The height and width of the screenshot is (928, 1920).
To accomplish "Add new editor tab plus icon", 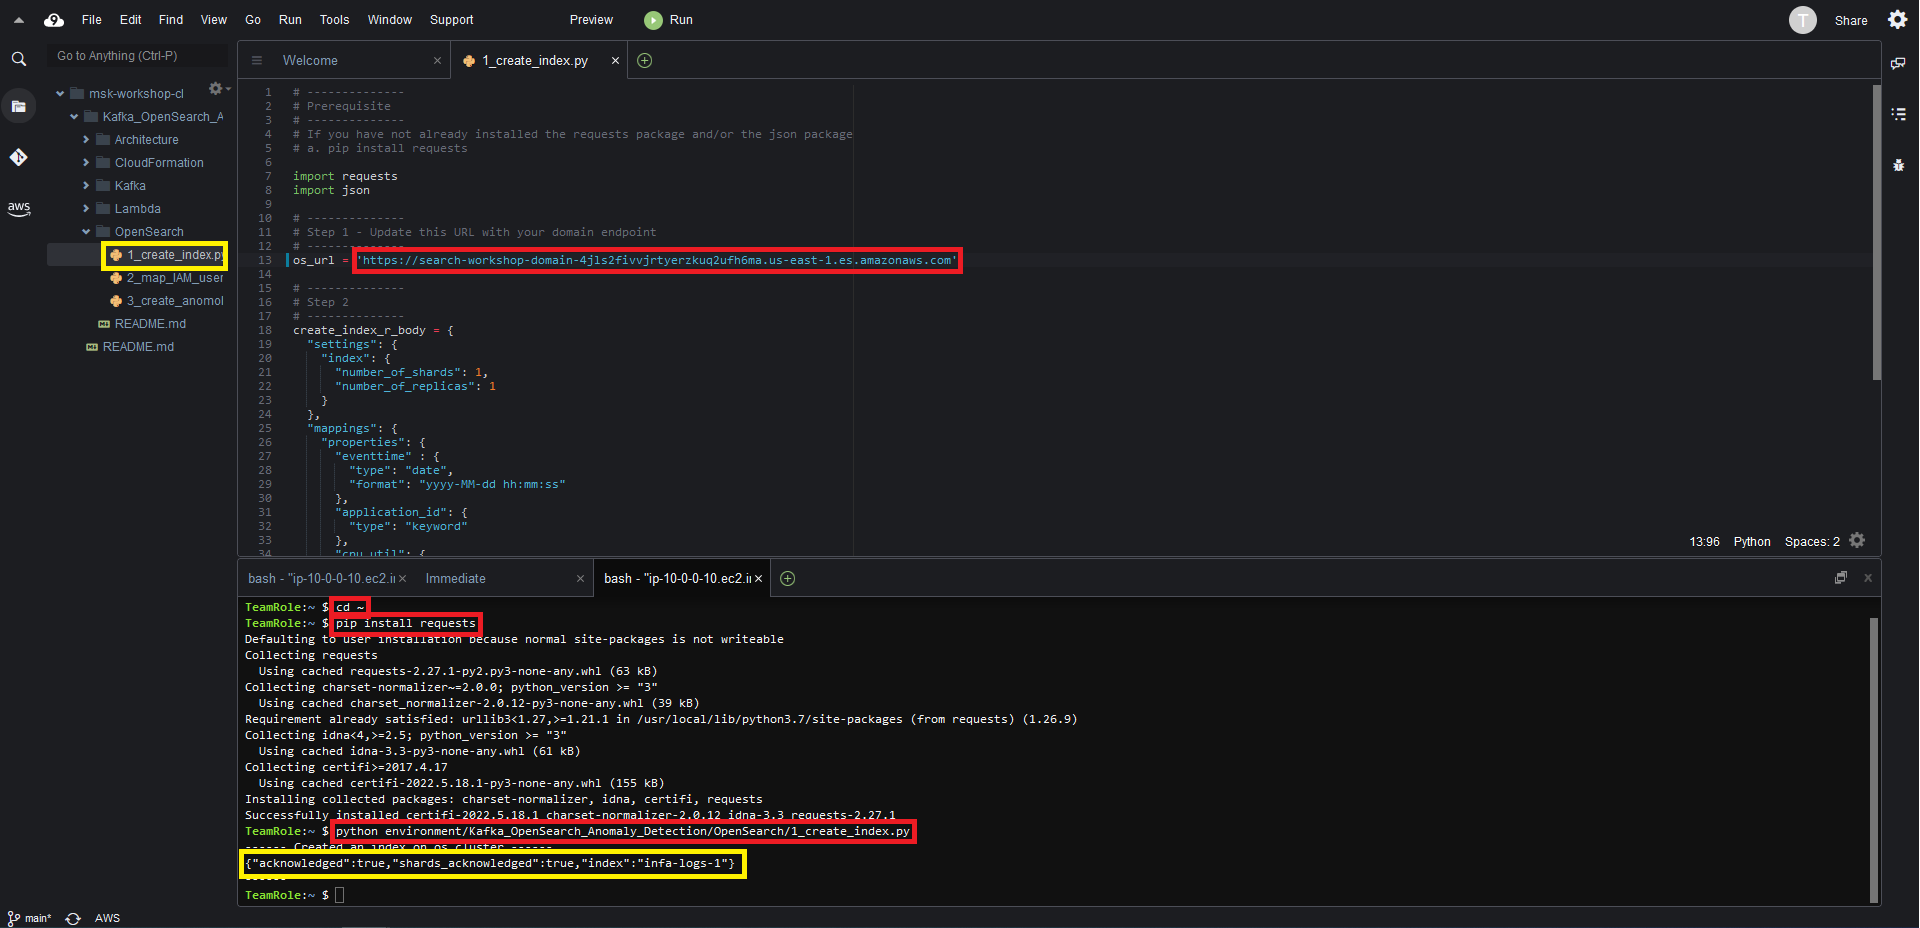I will (x=645, y=61).
